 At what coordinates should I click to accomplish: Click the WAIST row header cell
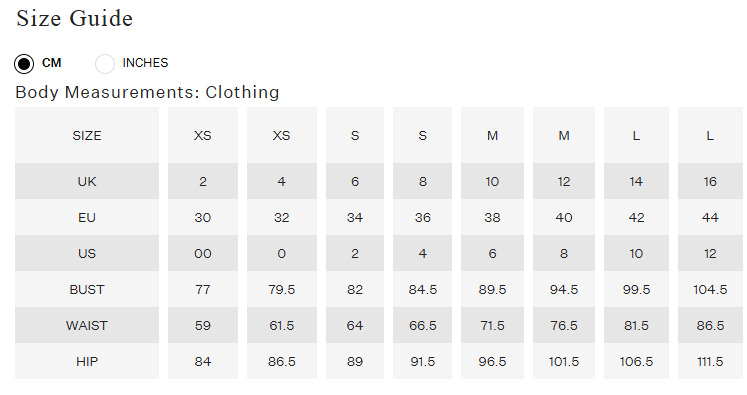click(87, 325)
